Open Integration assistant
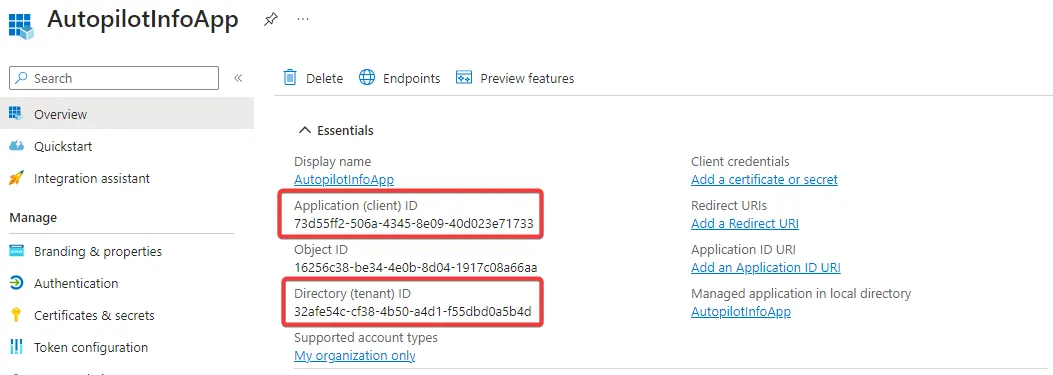1053x375 pixels. point(92,179)
